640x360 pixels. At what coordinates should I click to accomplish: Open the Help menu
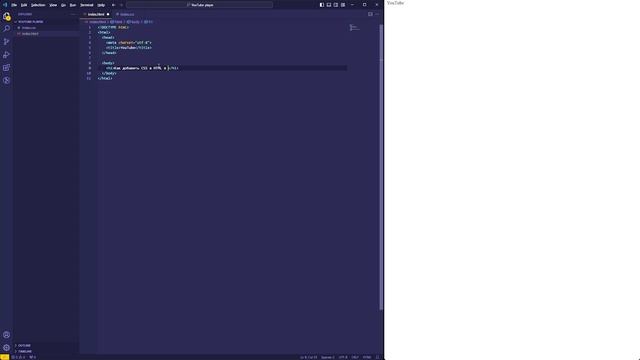[101, 5]
